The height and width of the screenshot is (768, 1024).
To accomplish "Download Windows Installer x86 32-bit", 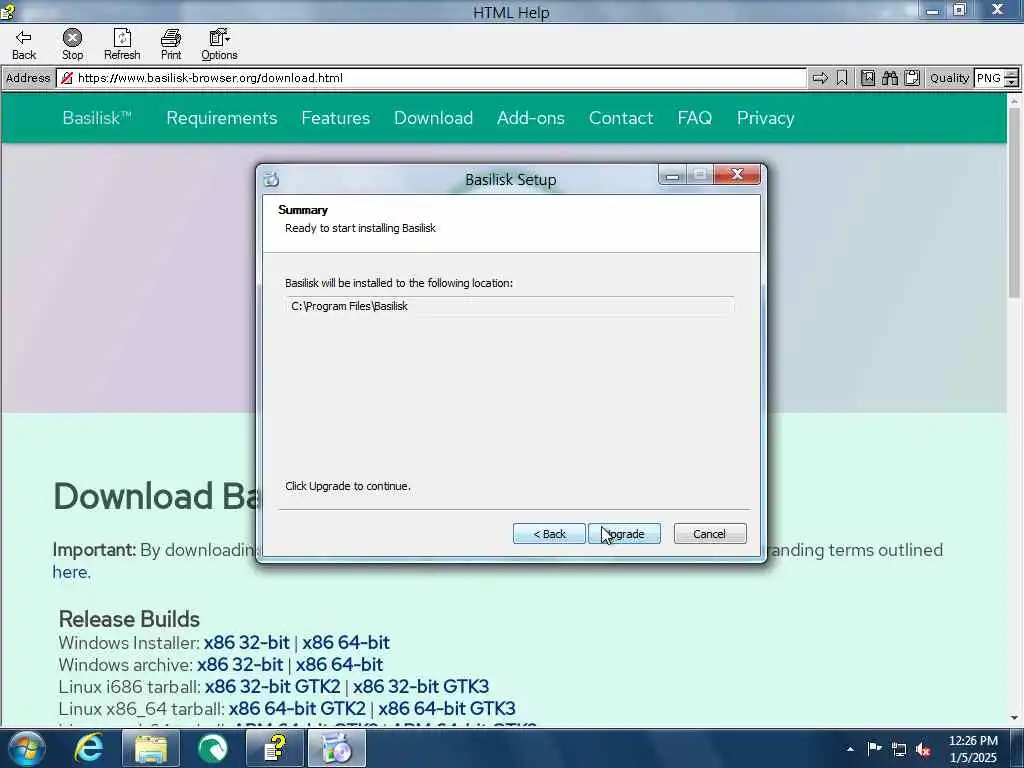I will (x=246, y=643).
